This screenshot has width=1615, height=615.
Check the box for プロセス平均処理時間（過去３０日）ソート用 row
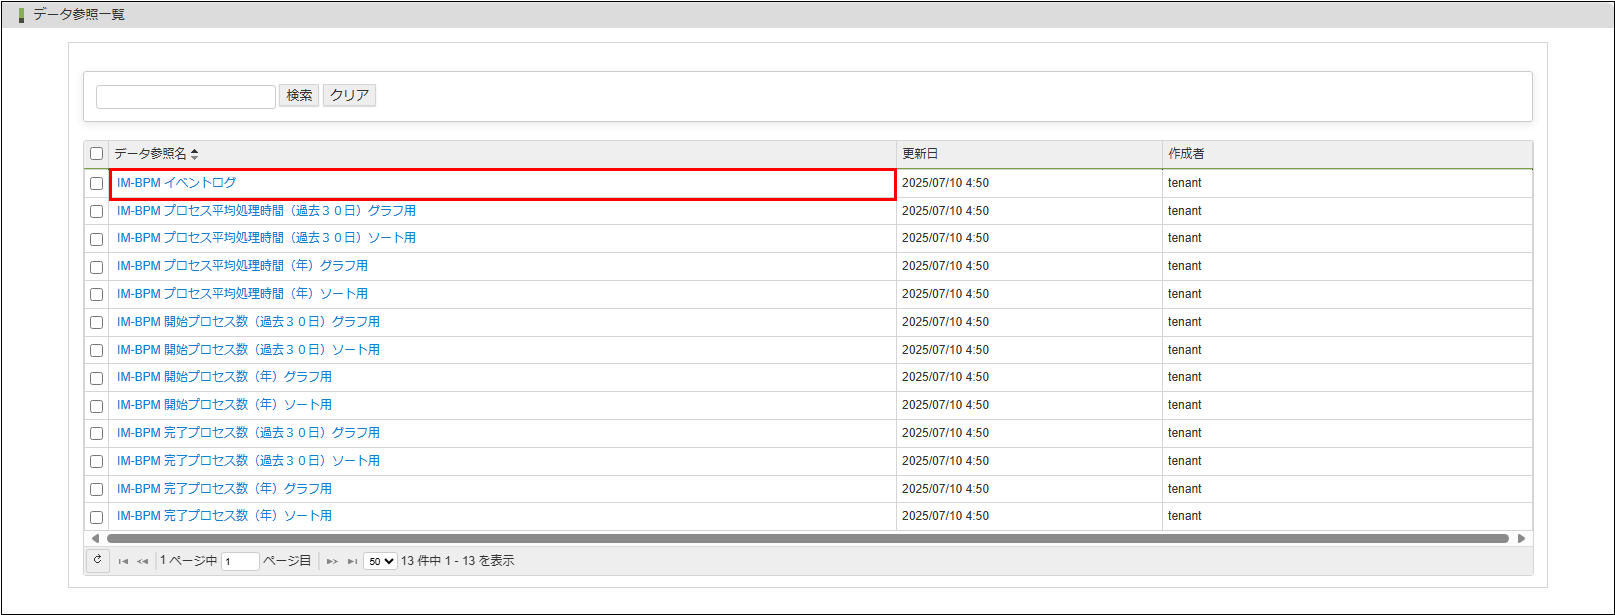click(x=97, y=239)
